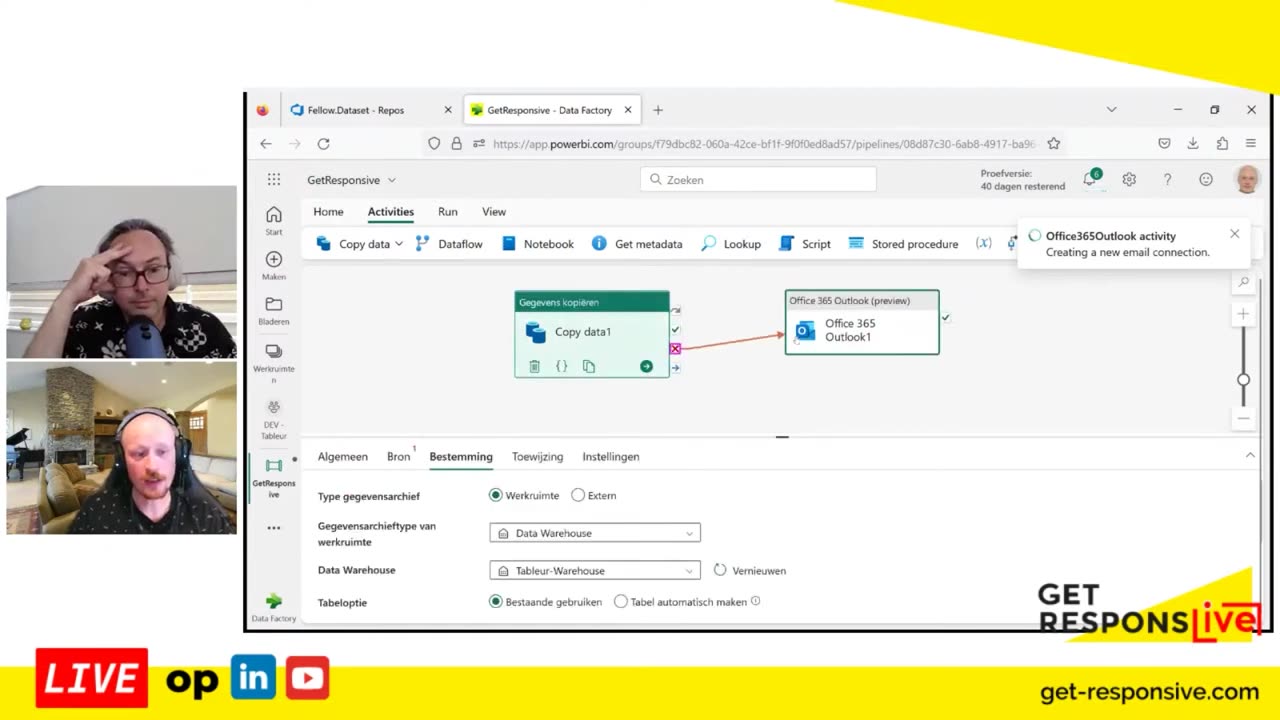This screenshot has width=1280, height=720.
Task: Open the Bron properties tab
Action: tap(398, 457)
